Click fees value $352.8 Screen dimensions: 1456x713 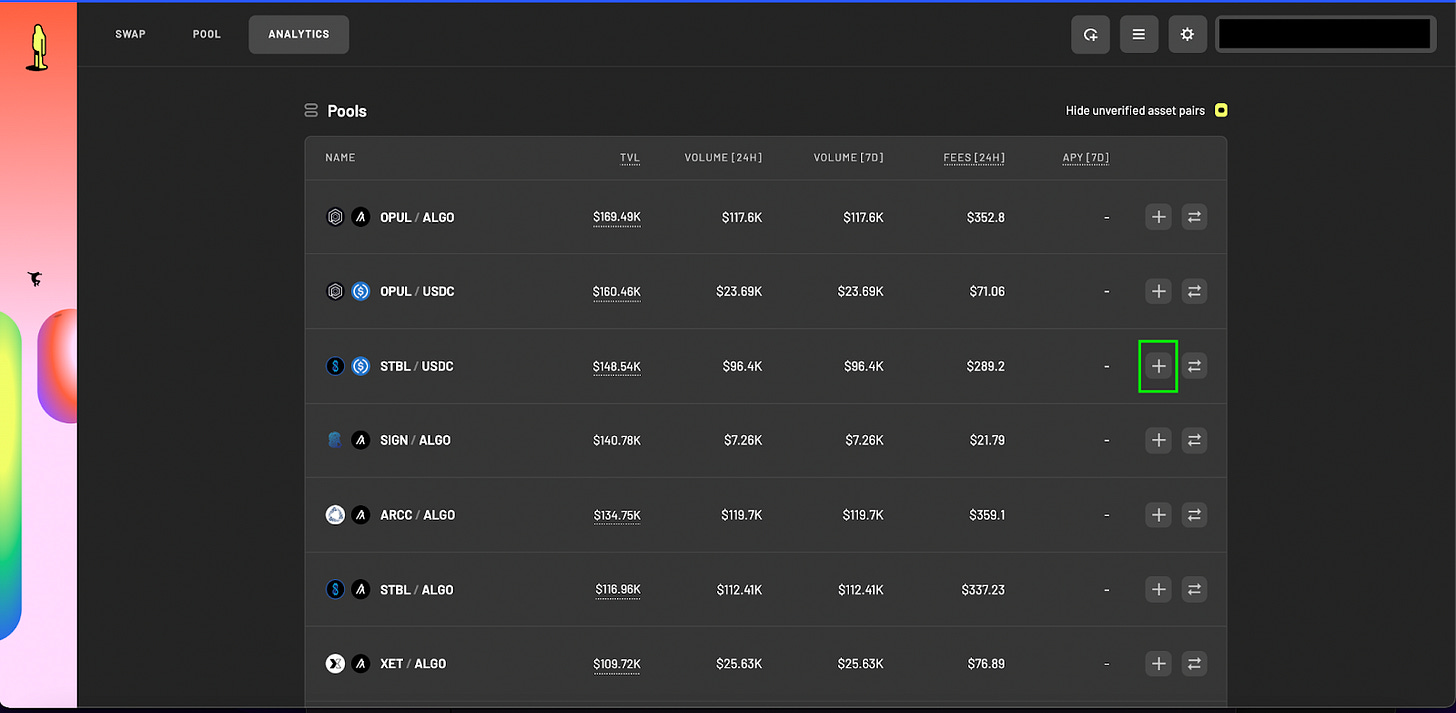coord(986,217)
